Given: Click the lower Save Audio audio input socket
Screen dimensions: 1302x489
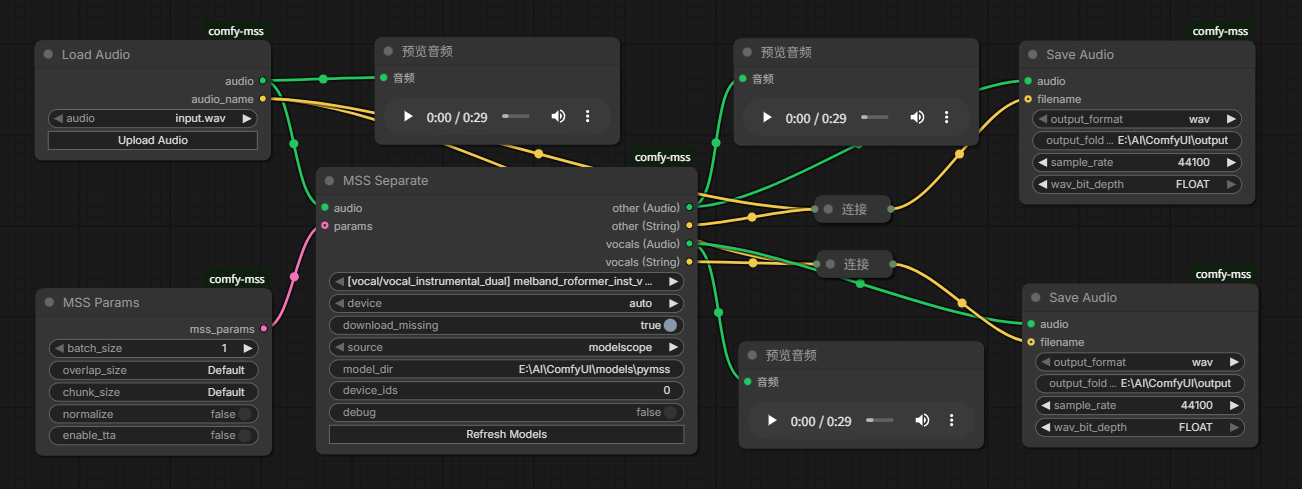Looking at the screenshot, I should coord(1031,324).
